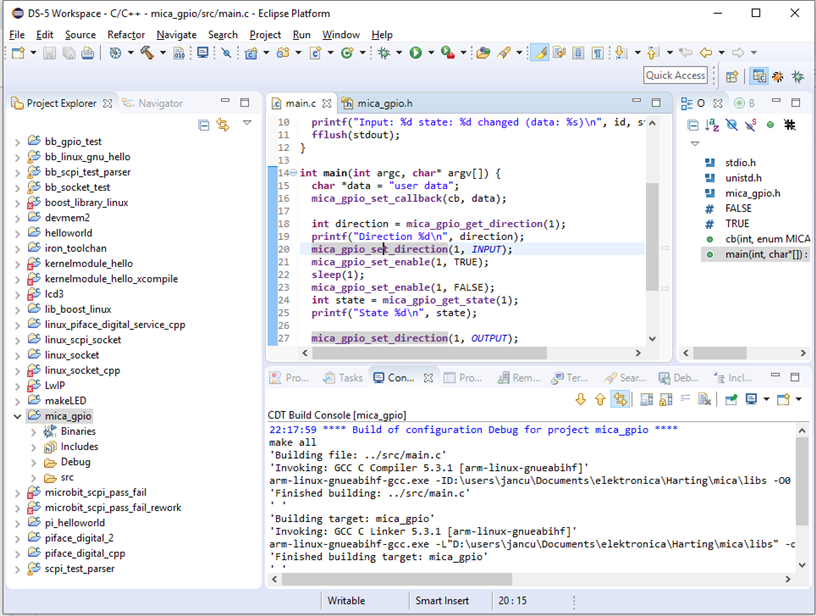
Task: Collapse the mica_gpio project tree node
Action: [17, 416]
